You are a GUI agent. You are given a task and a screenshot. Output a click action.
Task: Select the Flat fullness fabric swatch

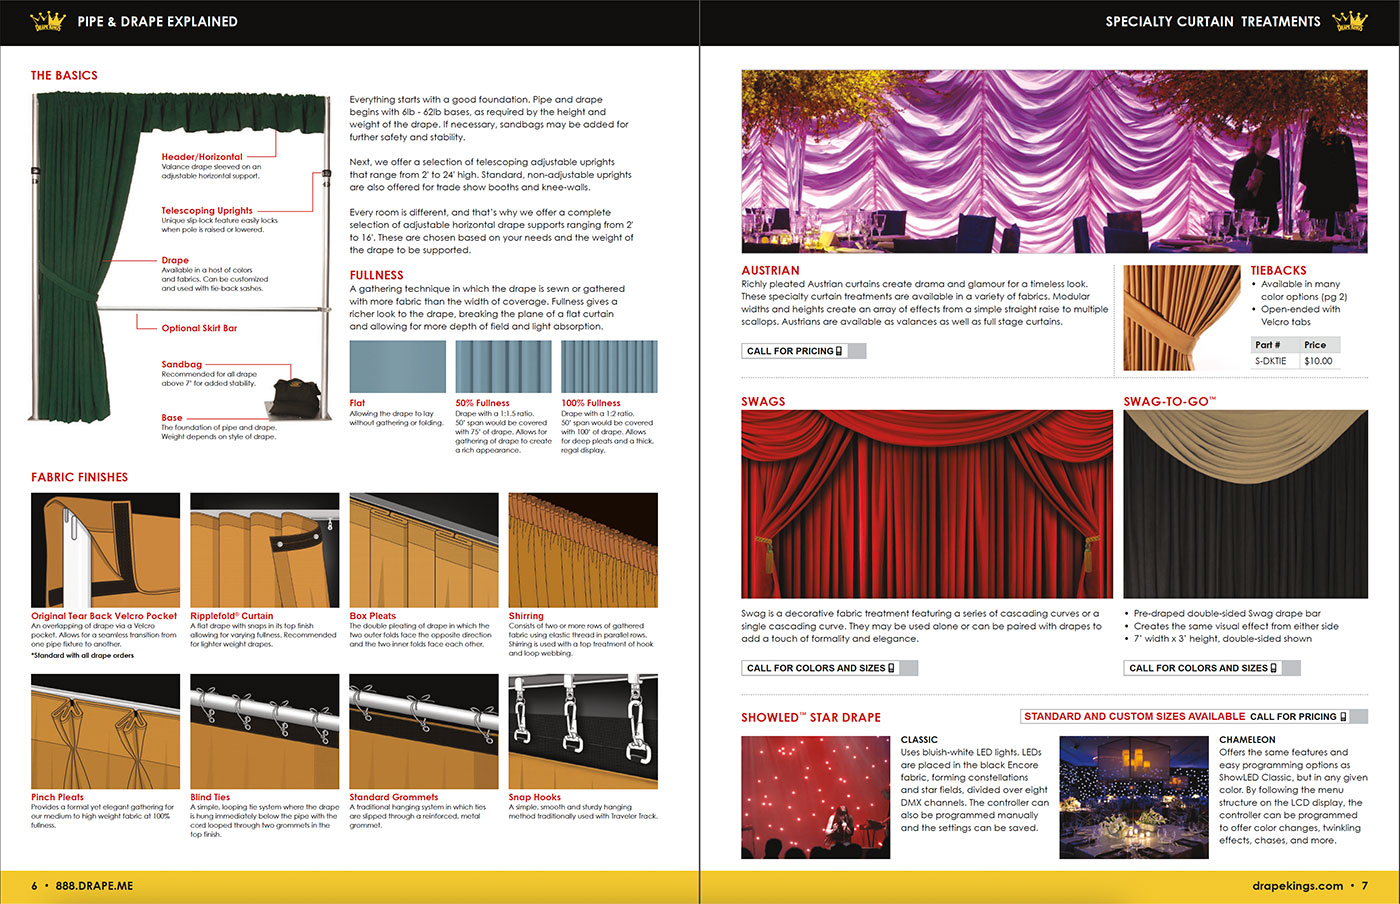coord(397,367)
